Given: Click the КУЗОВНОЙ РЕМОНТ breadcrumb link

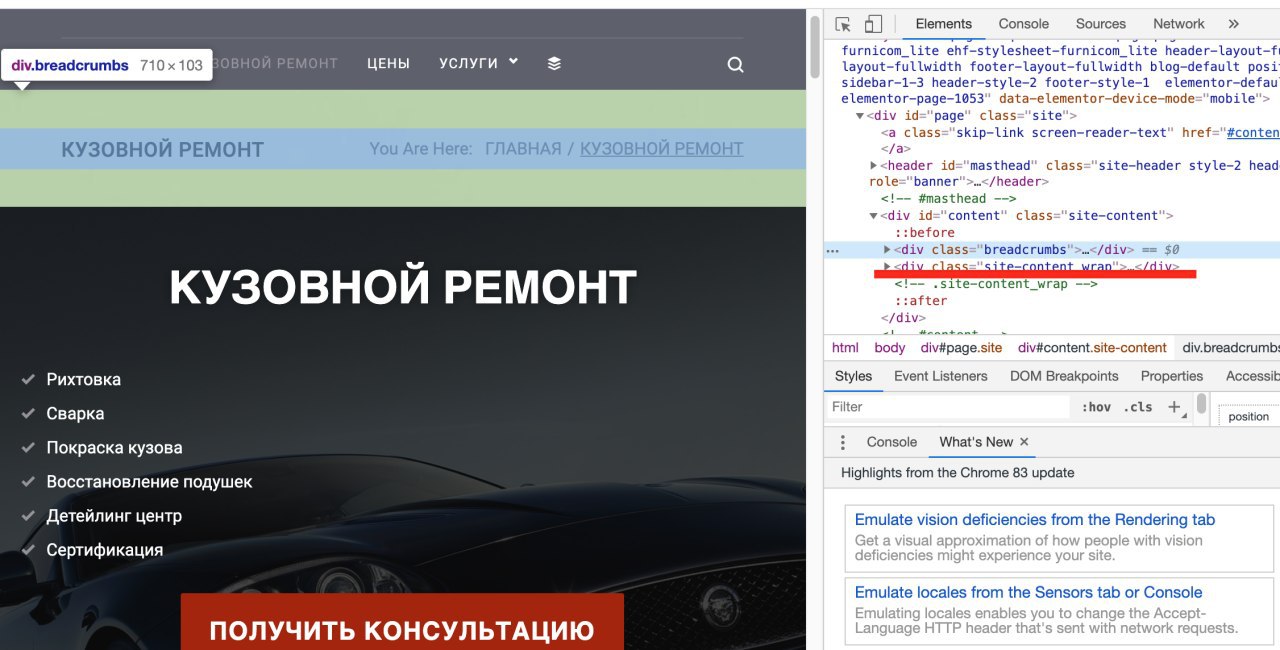Looking at the screenshot, I should point(661,149).
